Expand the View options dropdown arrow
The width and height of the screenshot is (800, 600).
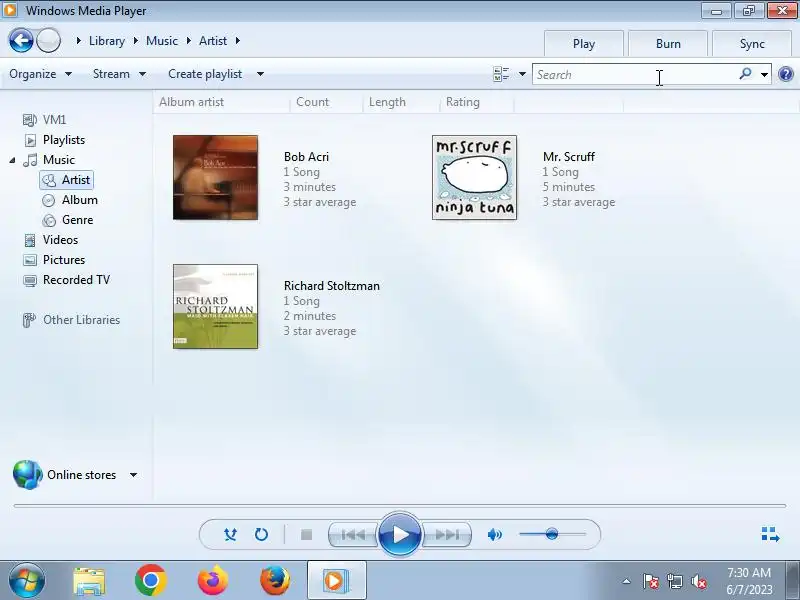[x=522, y=74]
